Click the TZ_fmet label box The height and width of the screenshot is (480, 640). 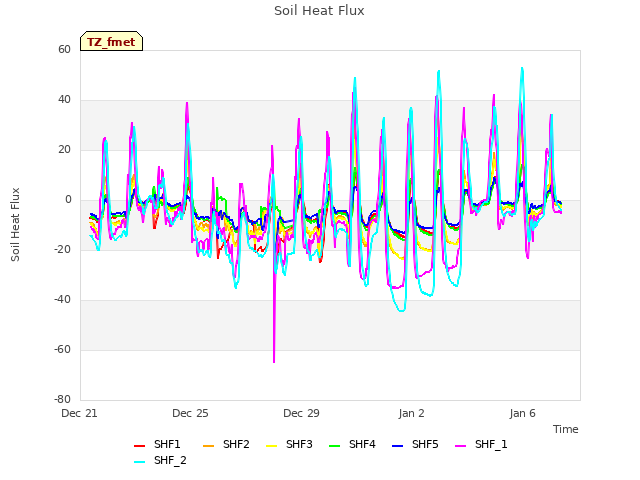[x=111, y=42]
